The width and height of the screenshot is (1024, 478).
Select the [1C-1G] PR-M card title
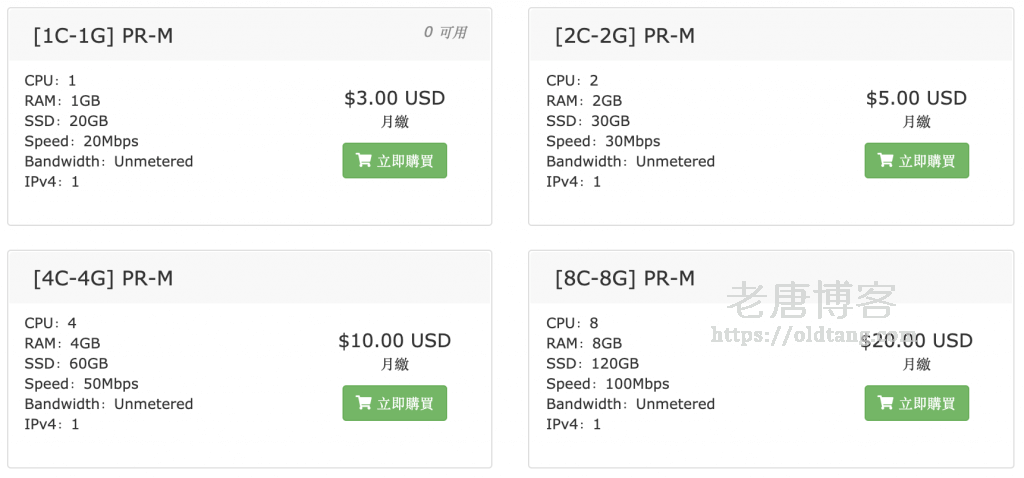[103, 36]
